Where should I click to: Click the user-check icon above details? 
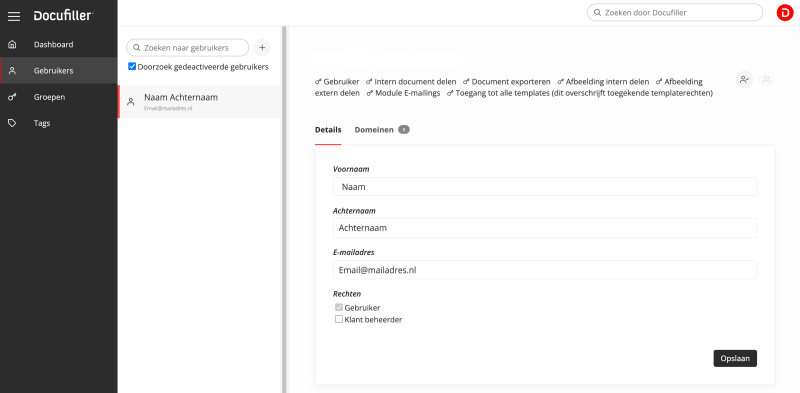coord(744,80)
